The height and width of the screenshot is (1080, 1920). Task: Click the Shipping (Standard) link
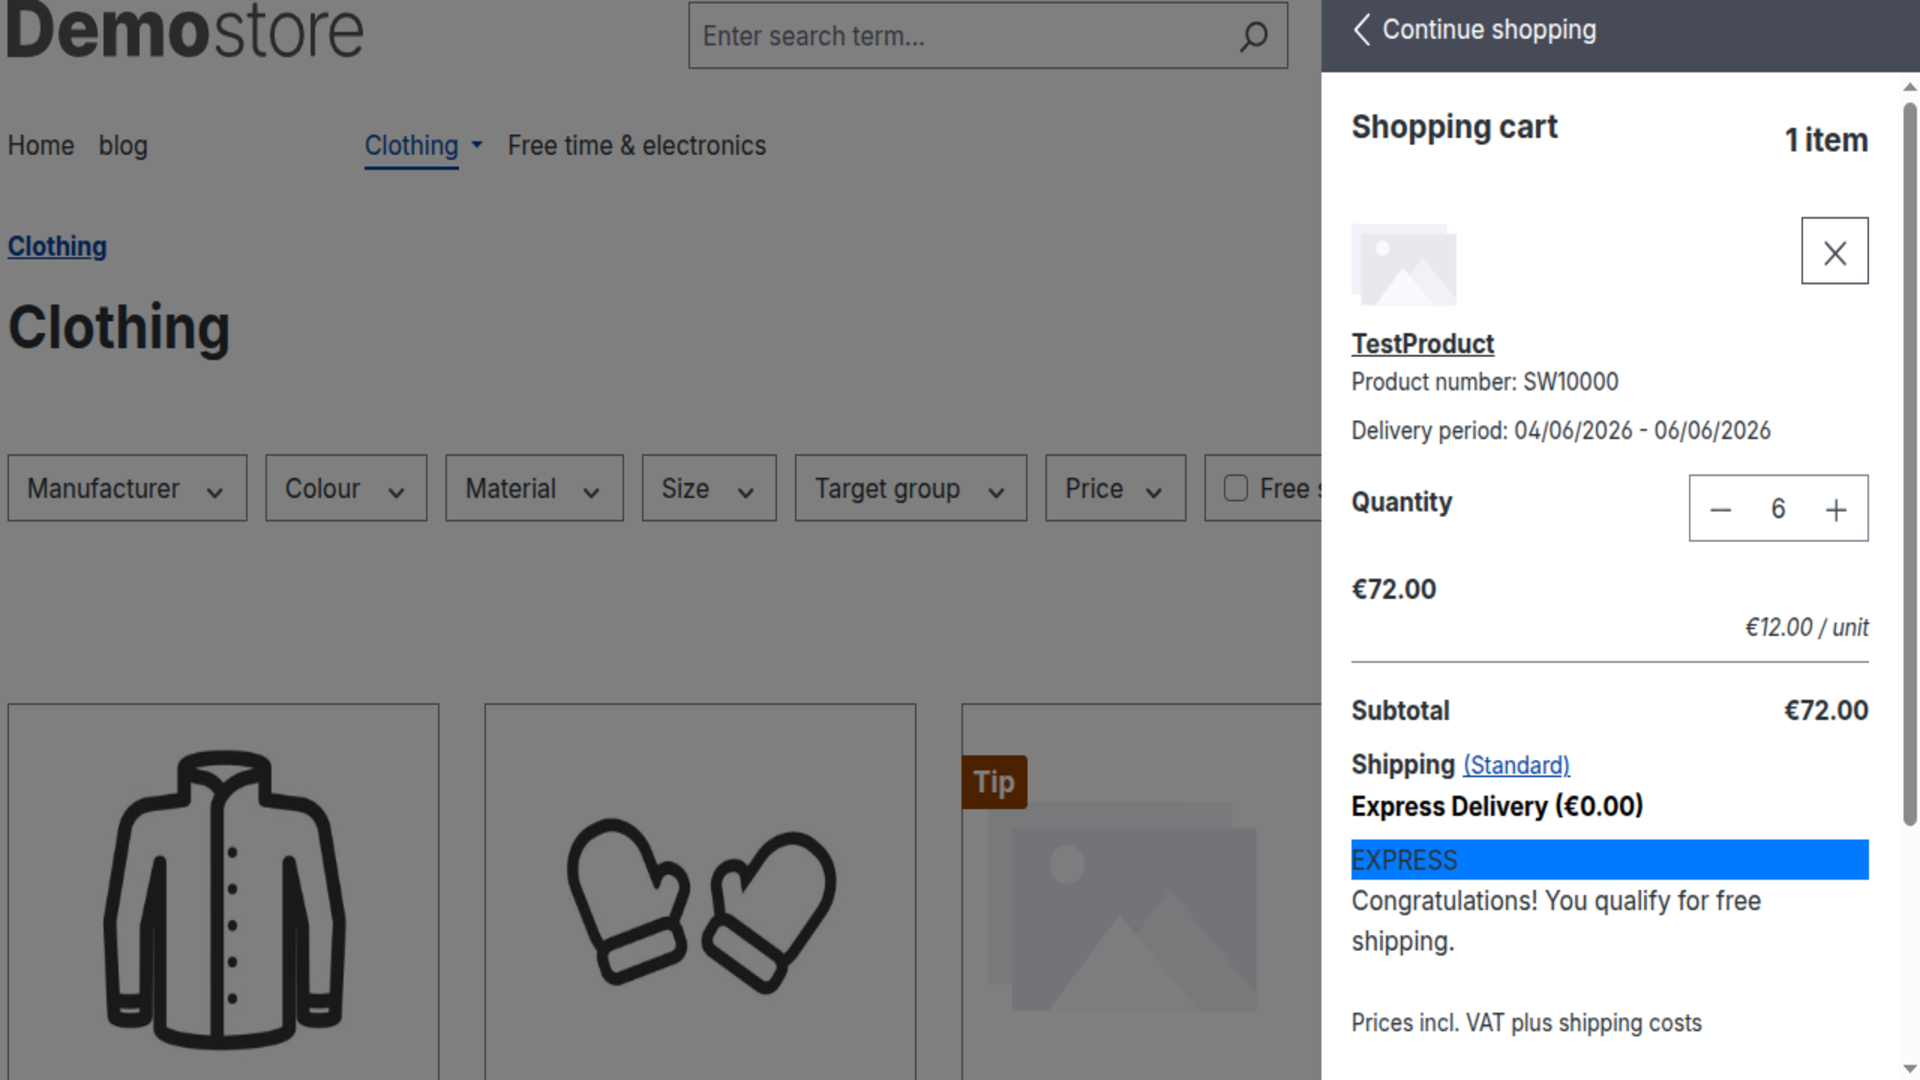click(1516, 765)
